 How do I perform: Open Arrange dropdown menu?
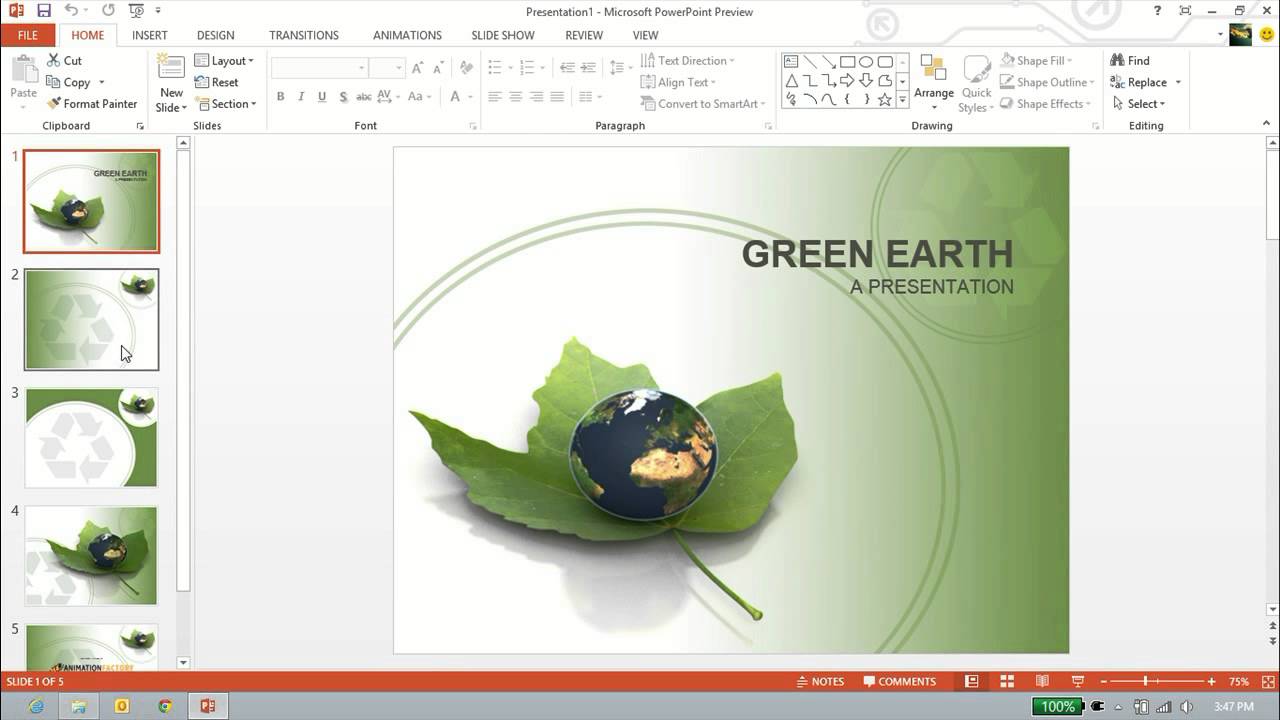pos(934,84)
